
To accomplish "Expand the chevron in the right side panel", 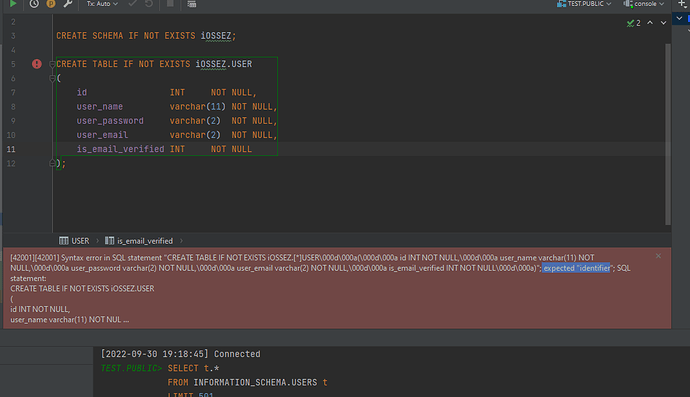I will click(x=679, y=18).
